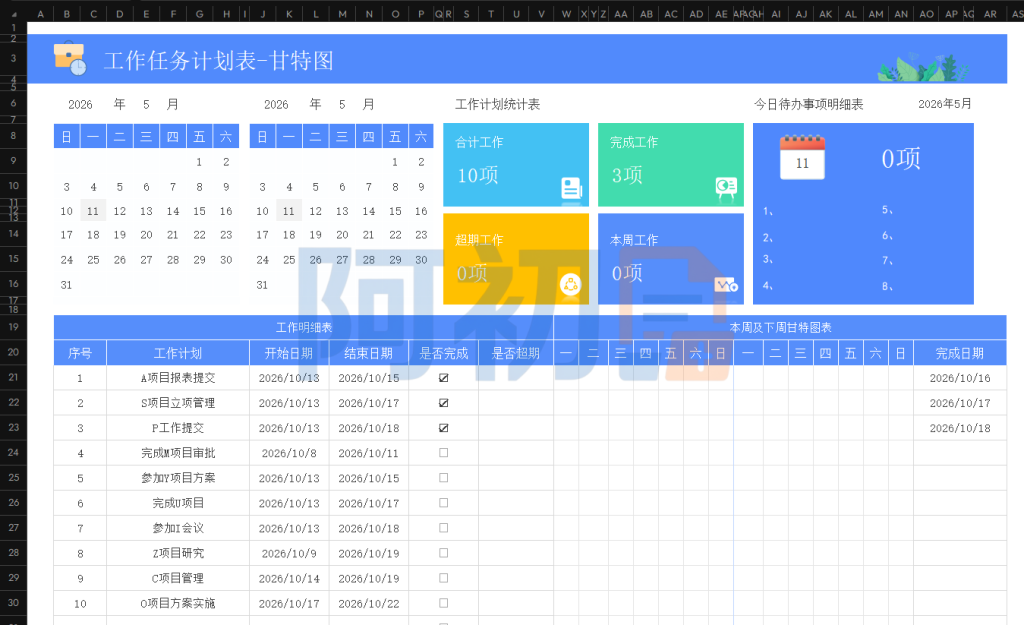Select the S项目立项管理 task cell
This screenshot has height=625, width=1024.
pos(178,403)
